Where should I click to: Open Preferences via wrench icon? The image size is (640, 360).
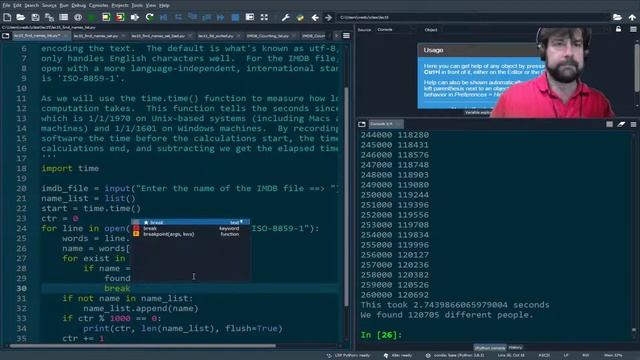point(285,17)
